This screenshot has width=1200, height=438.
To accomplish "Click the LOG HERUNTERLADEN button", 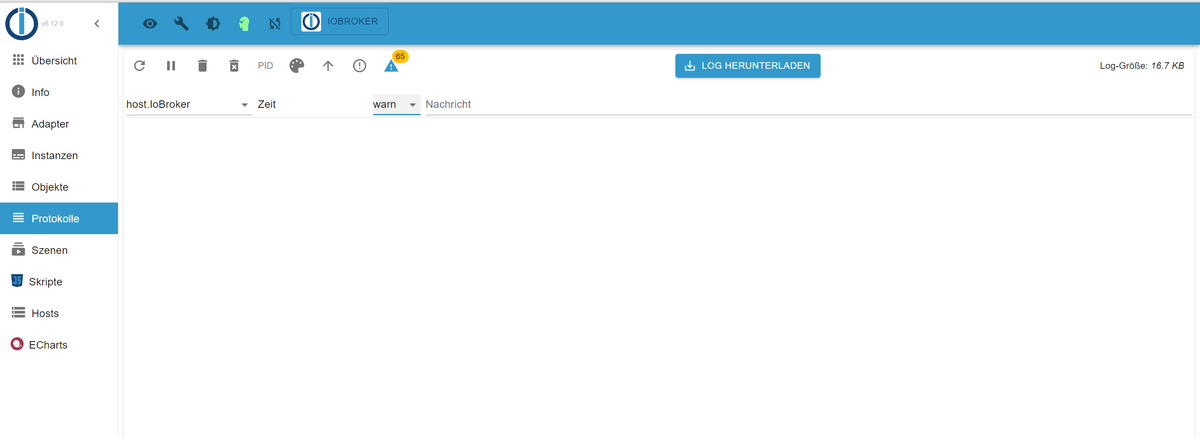I will tap(748, 66).
